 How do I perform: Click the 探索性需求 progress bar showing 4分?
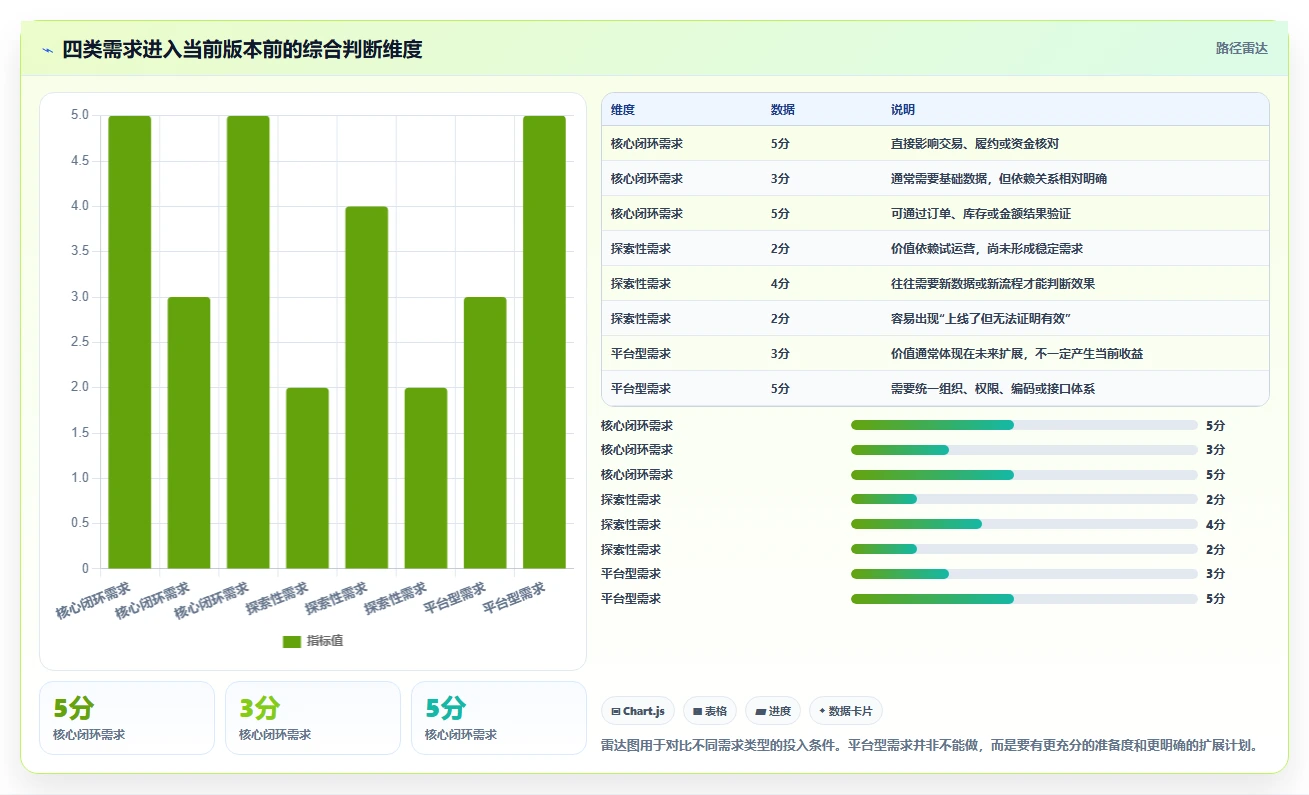coord(1024,525)
